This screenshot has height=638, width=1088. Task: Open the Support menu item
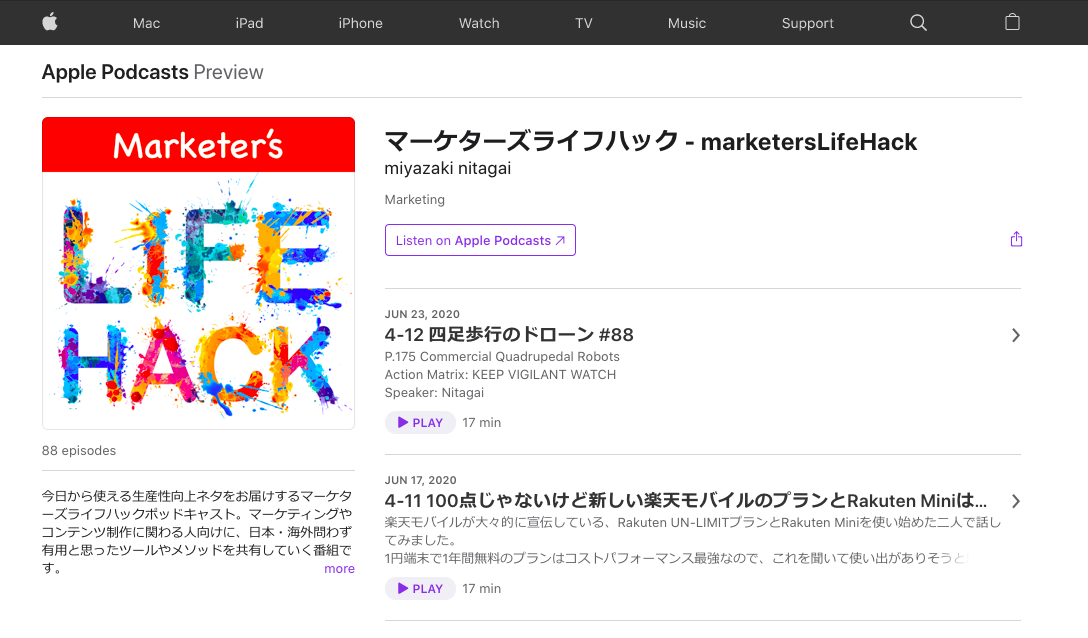click(x=807, y=23)
